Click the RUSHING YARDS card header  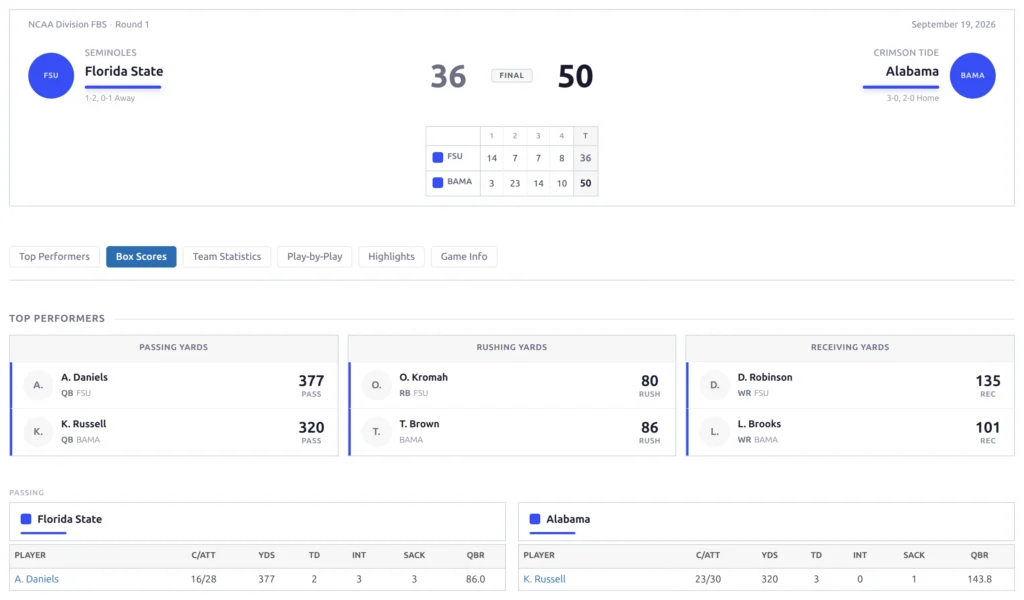pyautogui.click(x=511, y=347)
